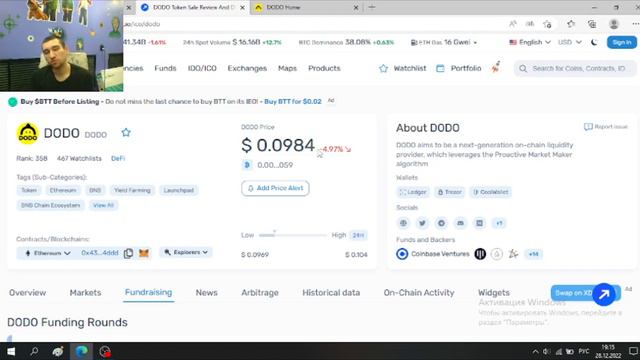Open the Maps menu

[x=287, y=68]
